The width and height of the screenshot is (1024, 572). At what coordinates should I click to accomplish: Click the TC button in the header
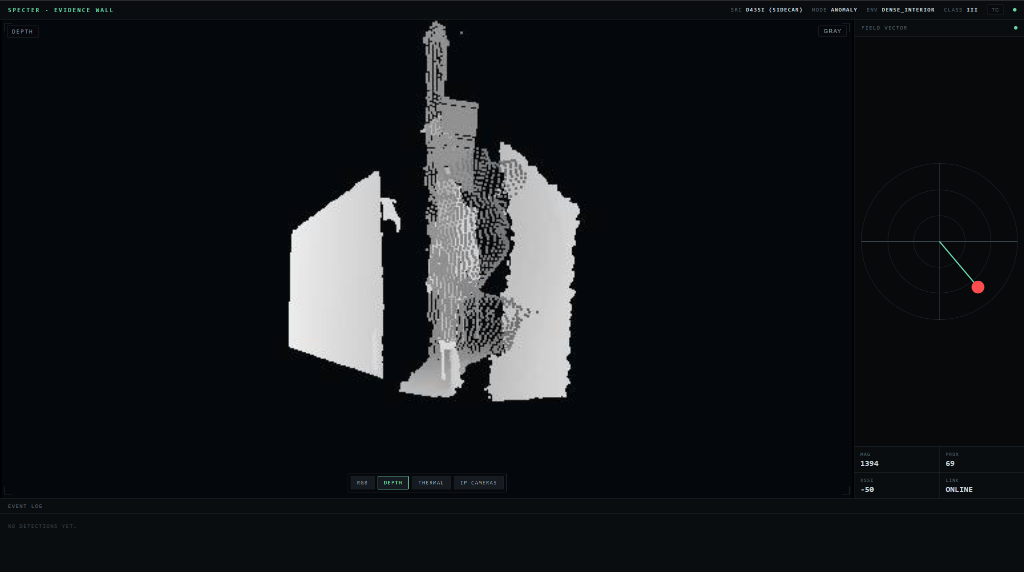pos(995,10)
